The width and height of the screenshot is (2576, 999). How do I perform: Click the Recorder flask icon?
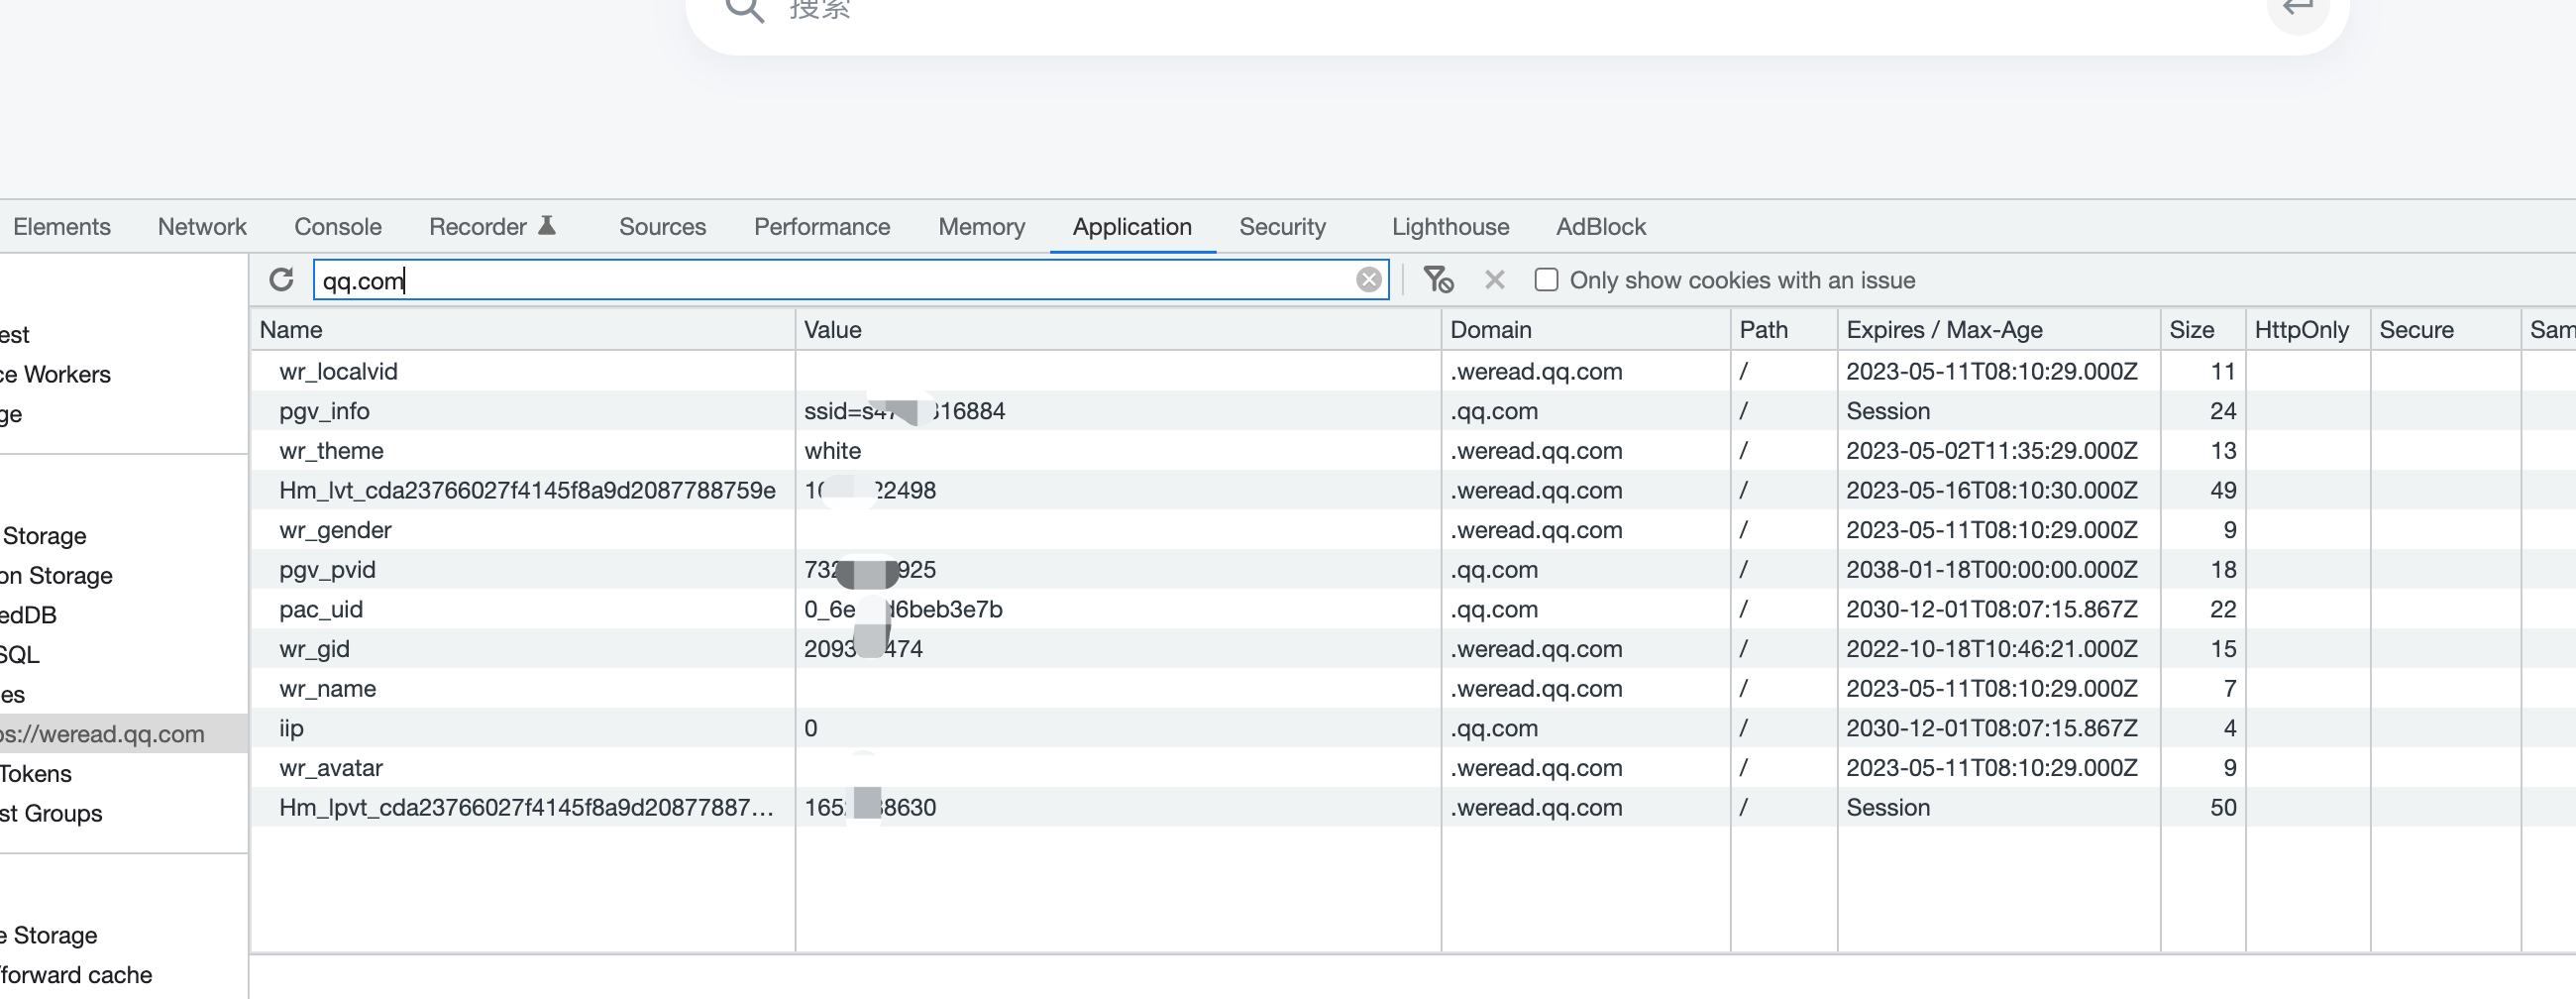547,226
